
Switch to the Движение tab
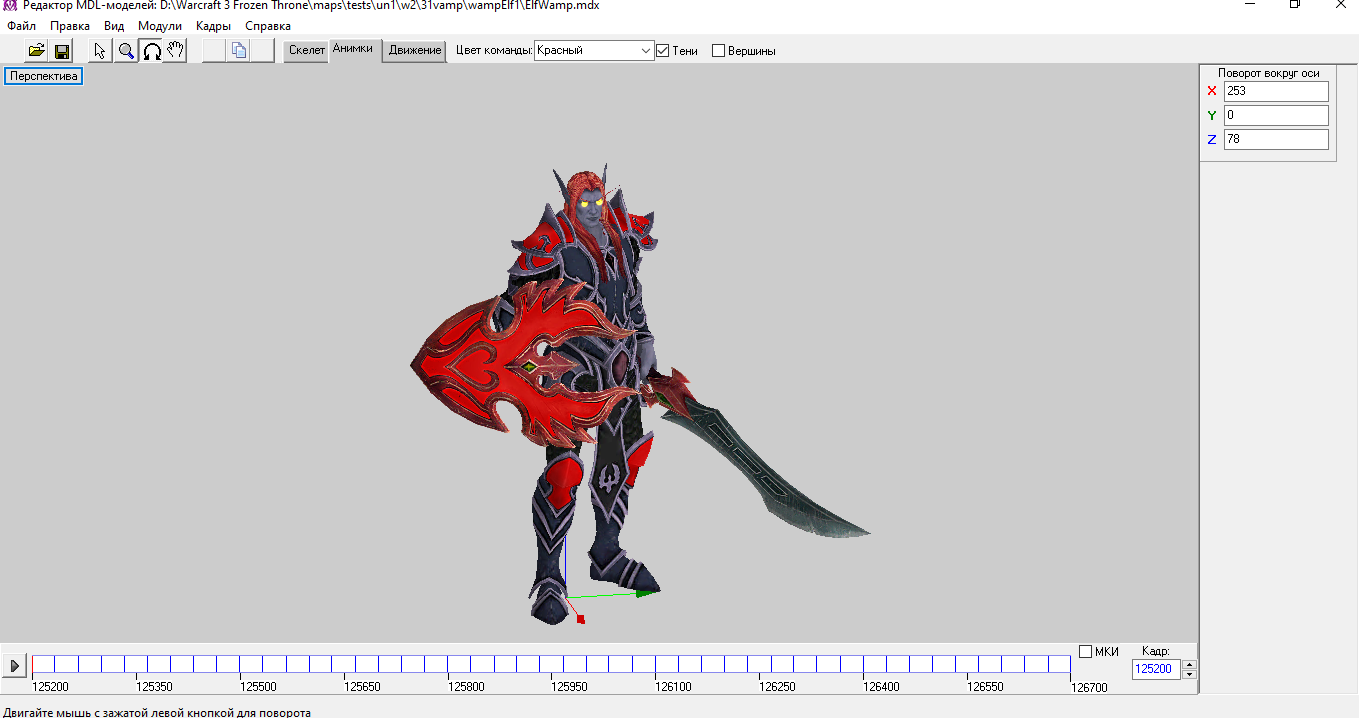click(415, 51)
